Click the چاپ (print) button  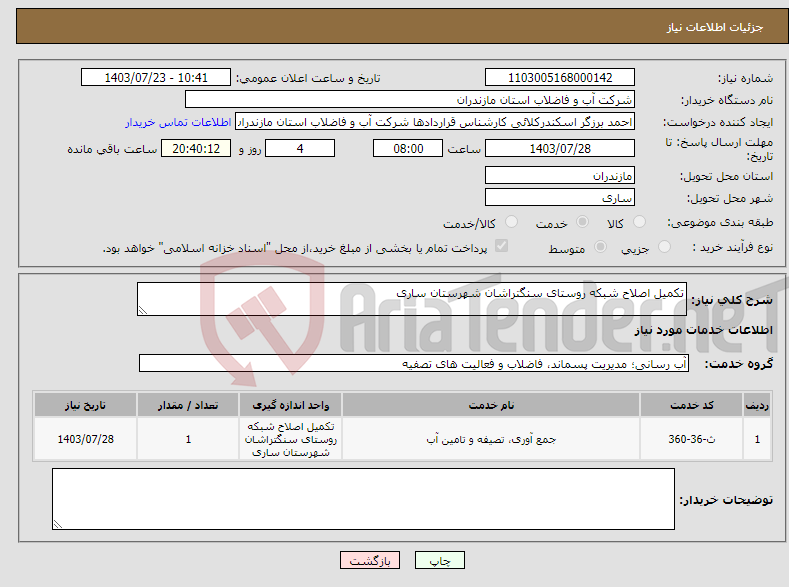[439, 560]
